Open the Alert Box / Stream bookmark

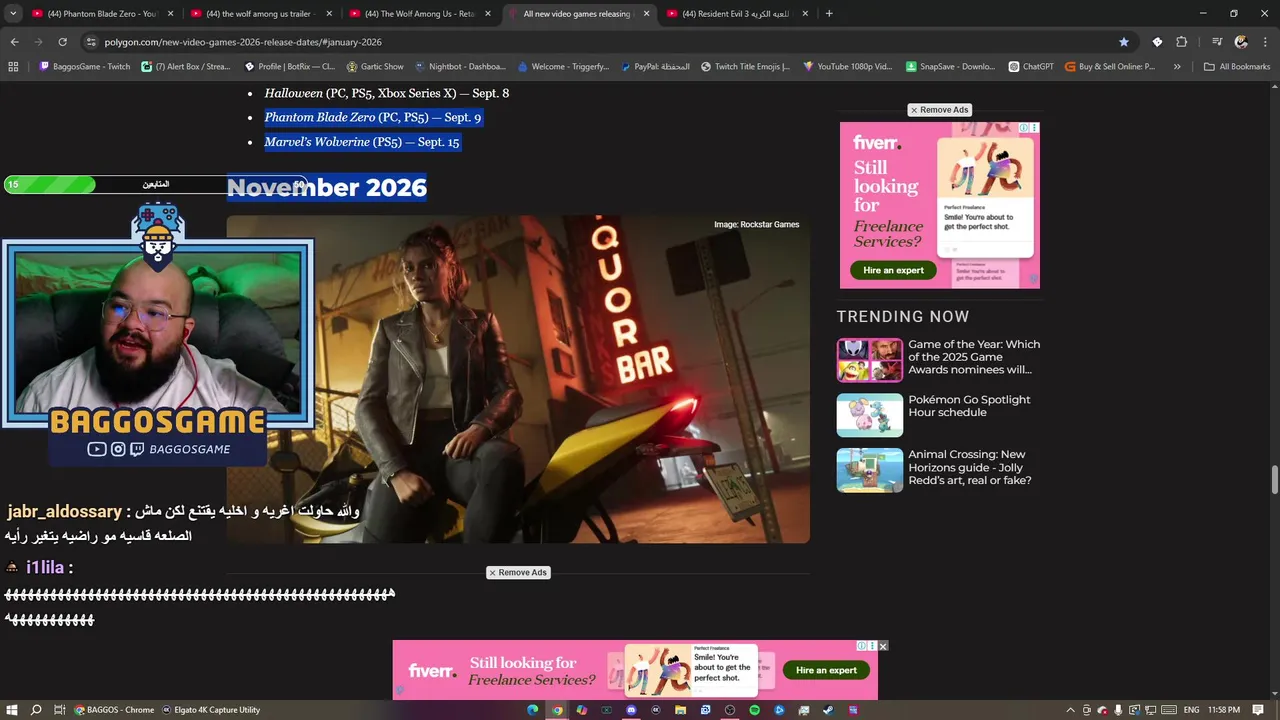(x=186, y=67)
